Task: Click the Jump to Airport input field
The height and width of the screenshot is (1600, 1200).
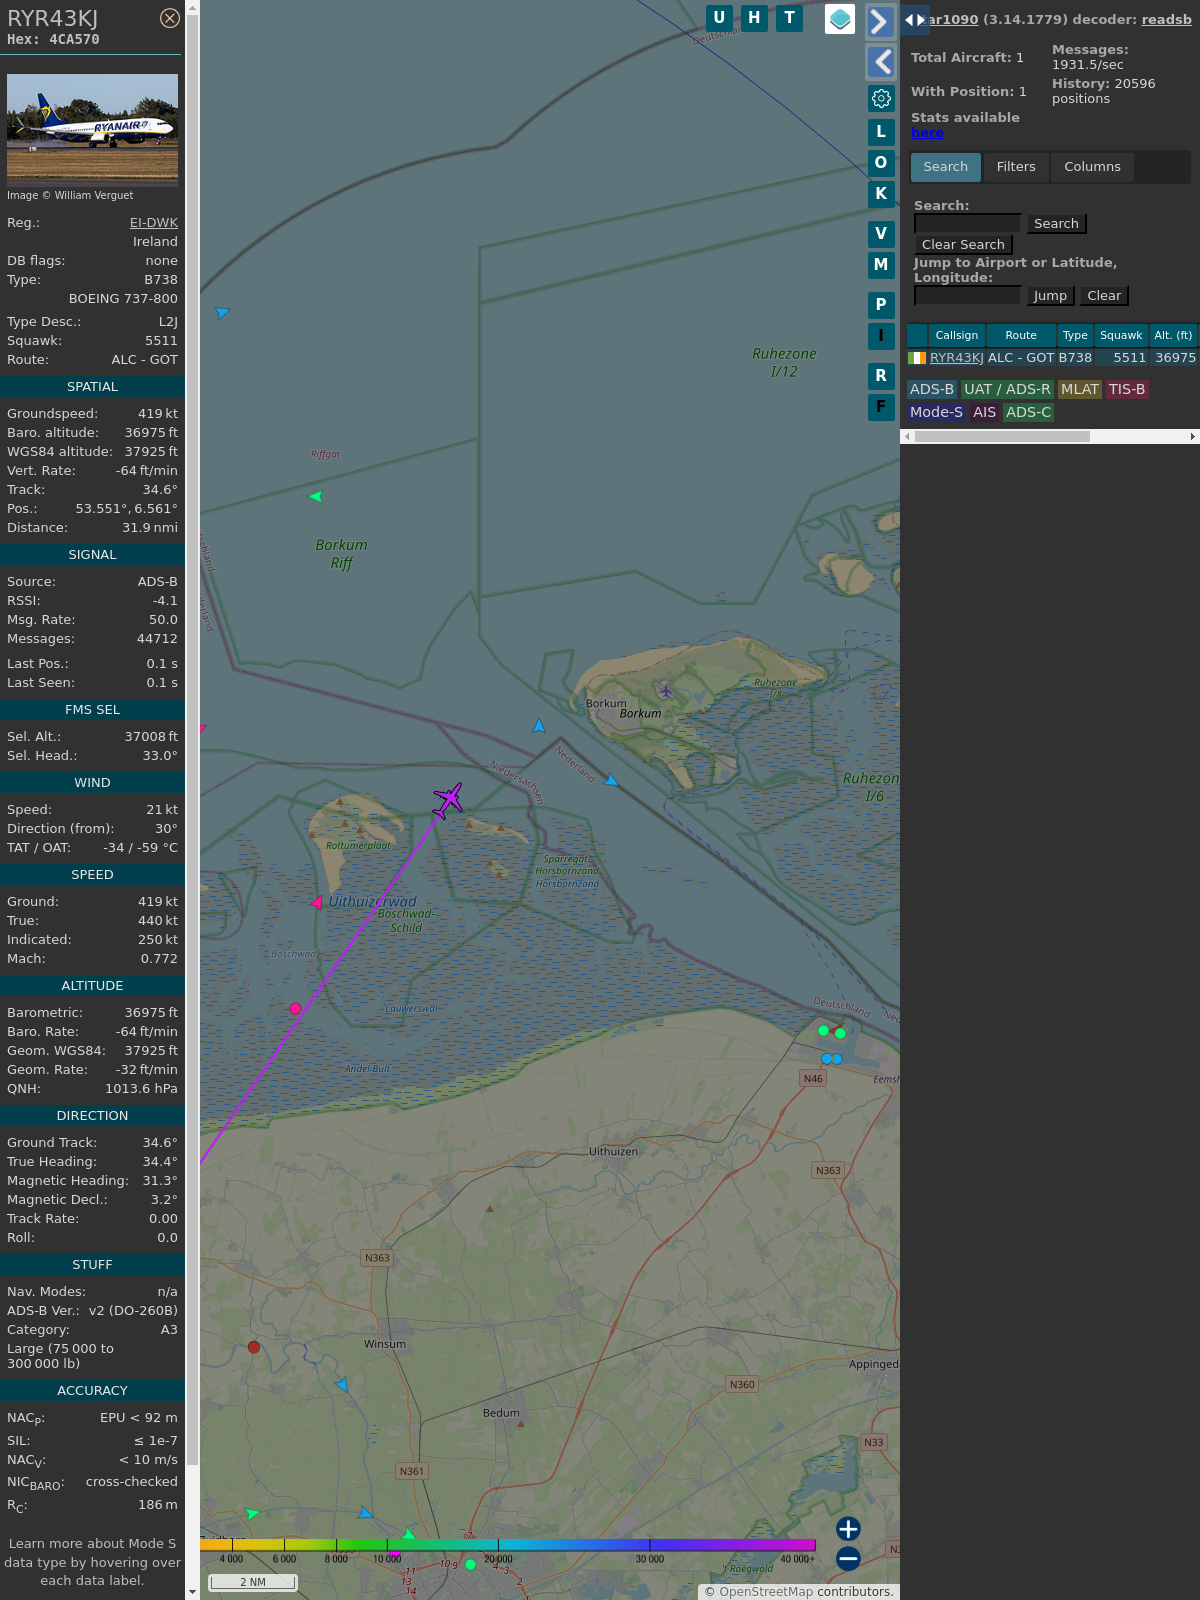Action: point(967,295)
